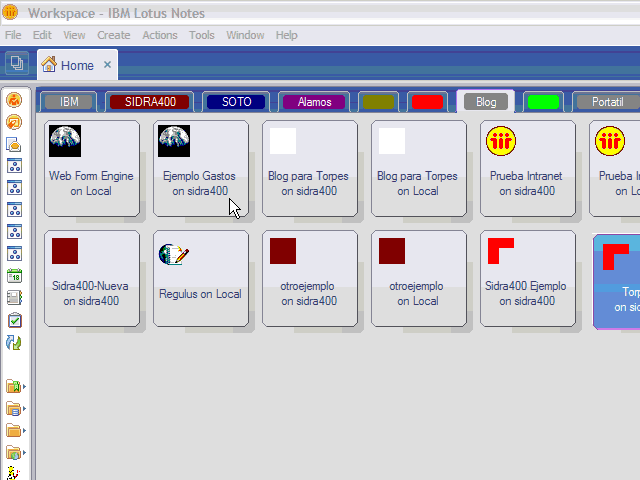This screenshot has width=640, height=480.
Task: Expand the plain yellow bookmark folder
Action: coord(16,431)
